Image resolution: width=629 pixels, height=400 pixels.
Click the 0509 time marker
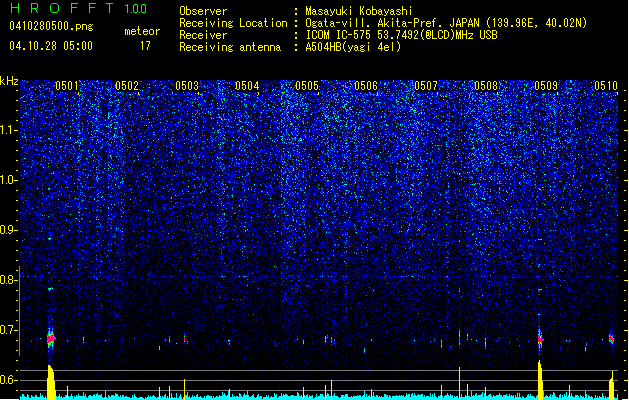click(x=546, y=86)
